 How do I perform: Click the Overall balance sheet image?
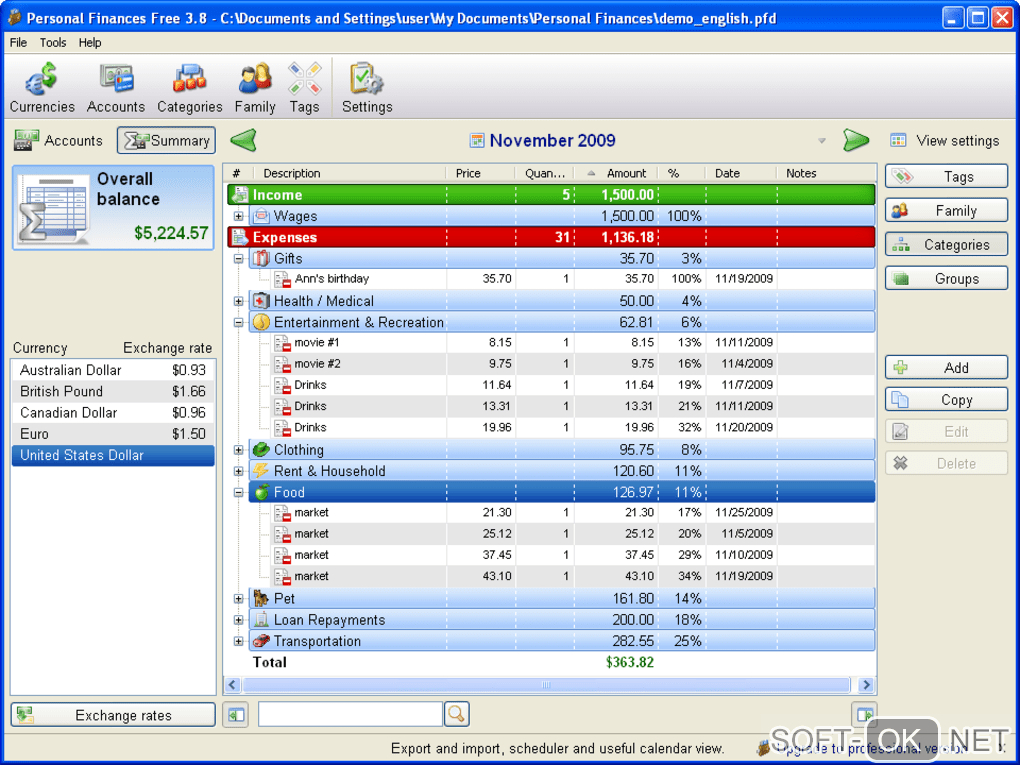pos(54,209)
